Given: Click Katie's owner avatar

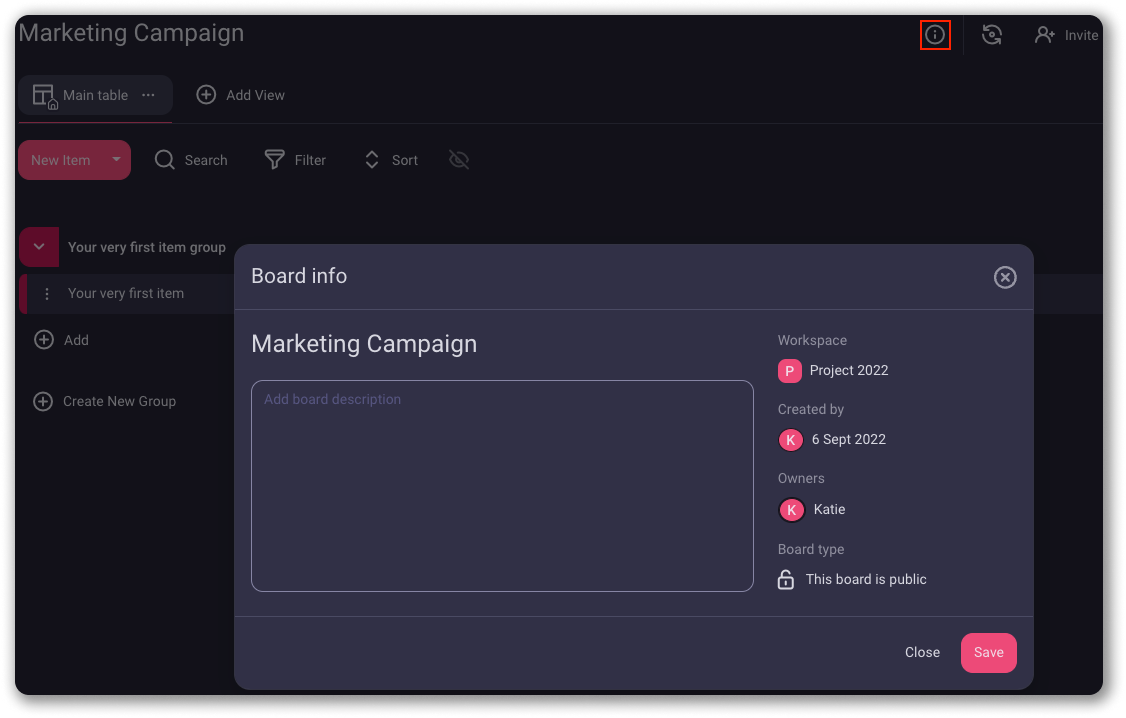Looking at the screenshot, I should pos(791,510).
